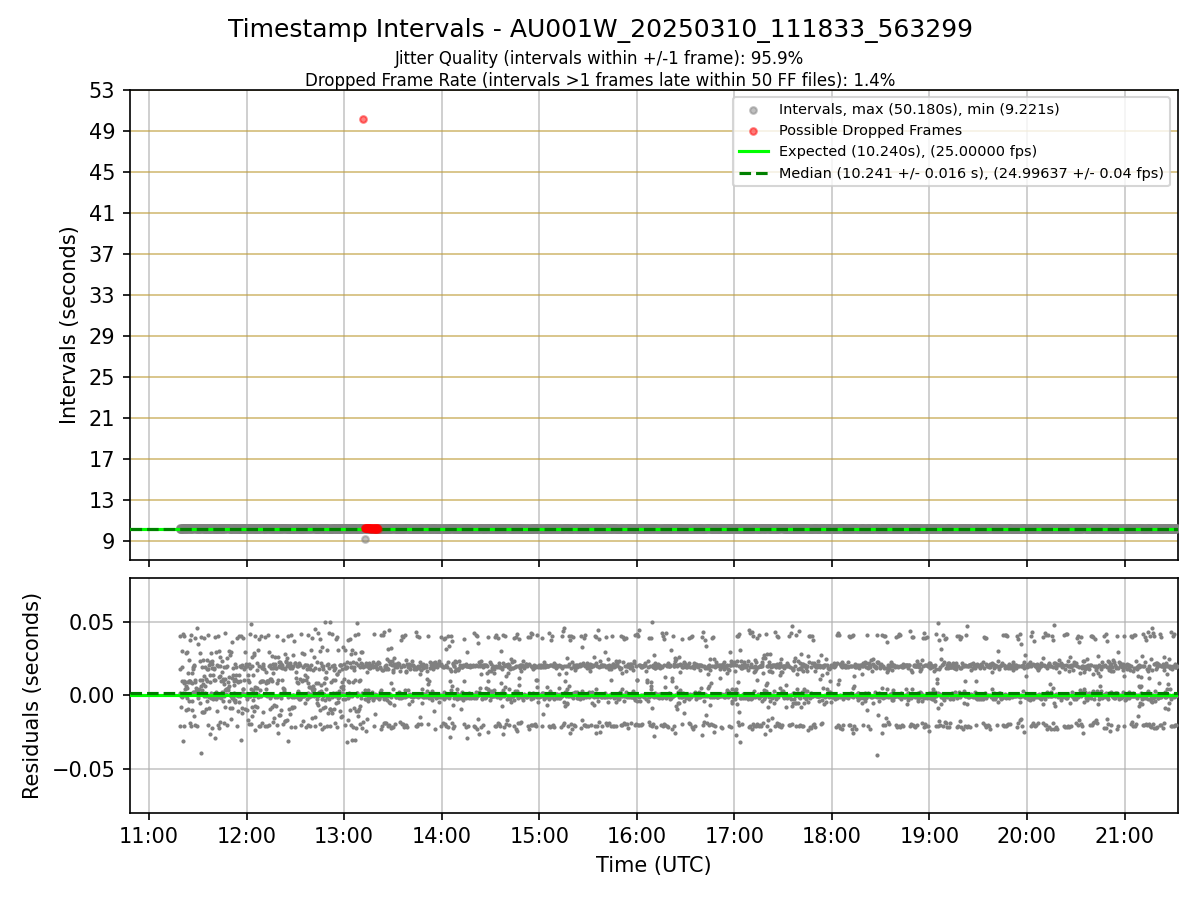Select the "Time (UTC)" x-axis label
Screen dimensions: 1200x900
654,865
